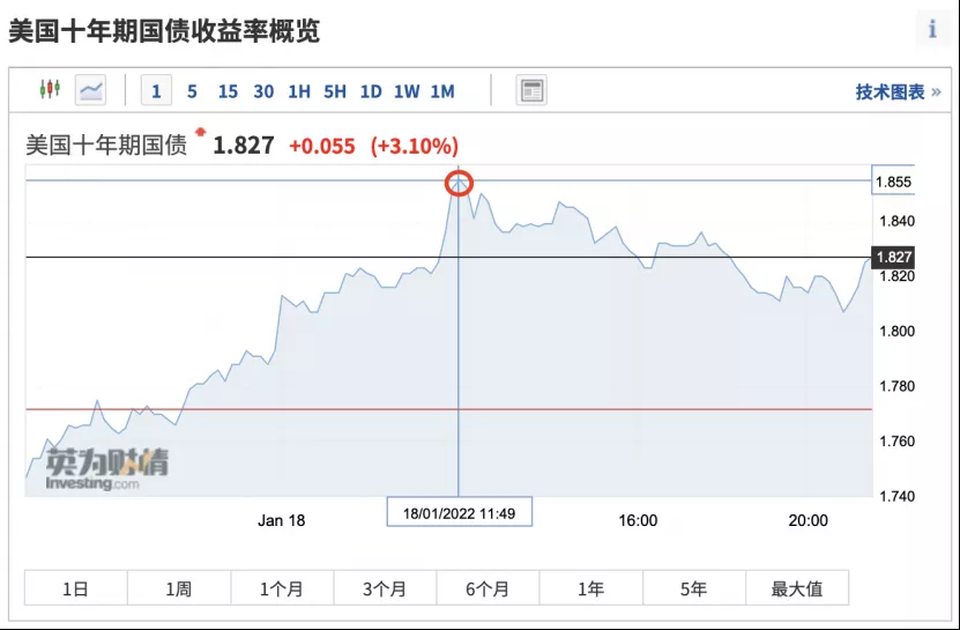
Task: Click the red arrow beside 美国十年期国债
Action: pyautogui.click(x=200, y=132)
